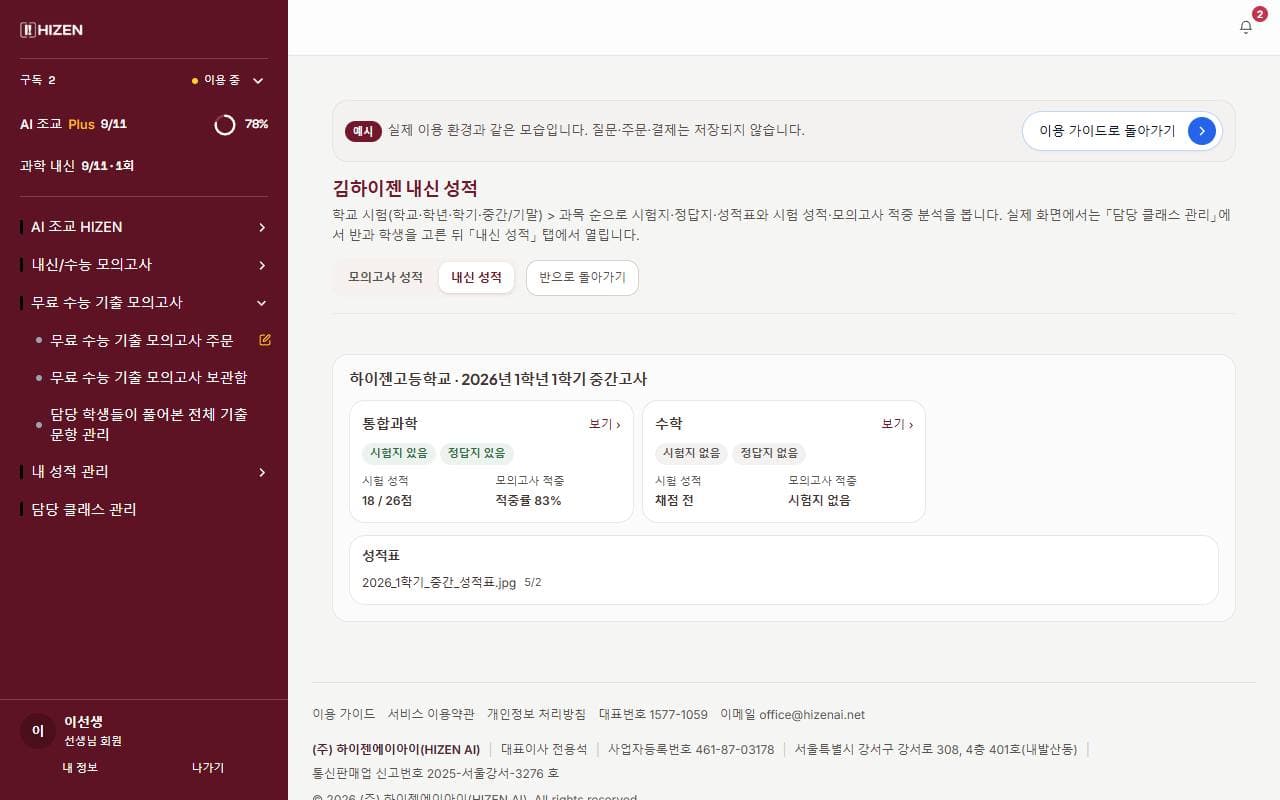Open the notification bell icon
This screenshot has height=800, width=1280.
point(1245,27)
